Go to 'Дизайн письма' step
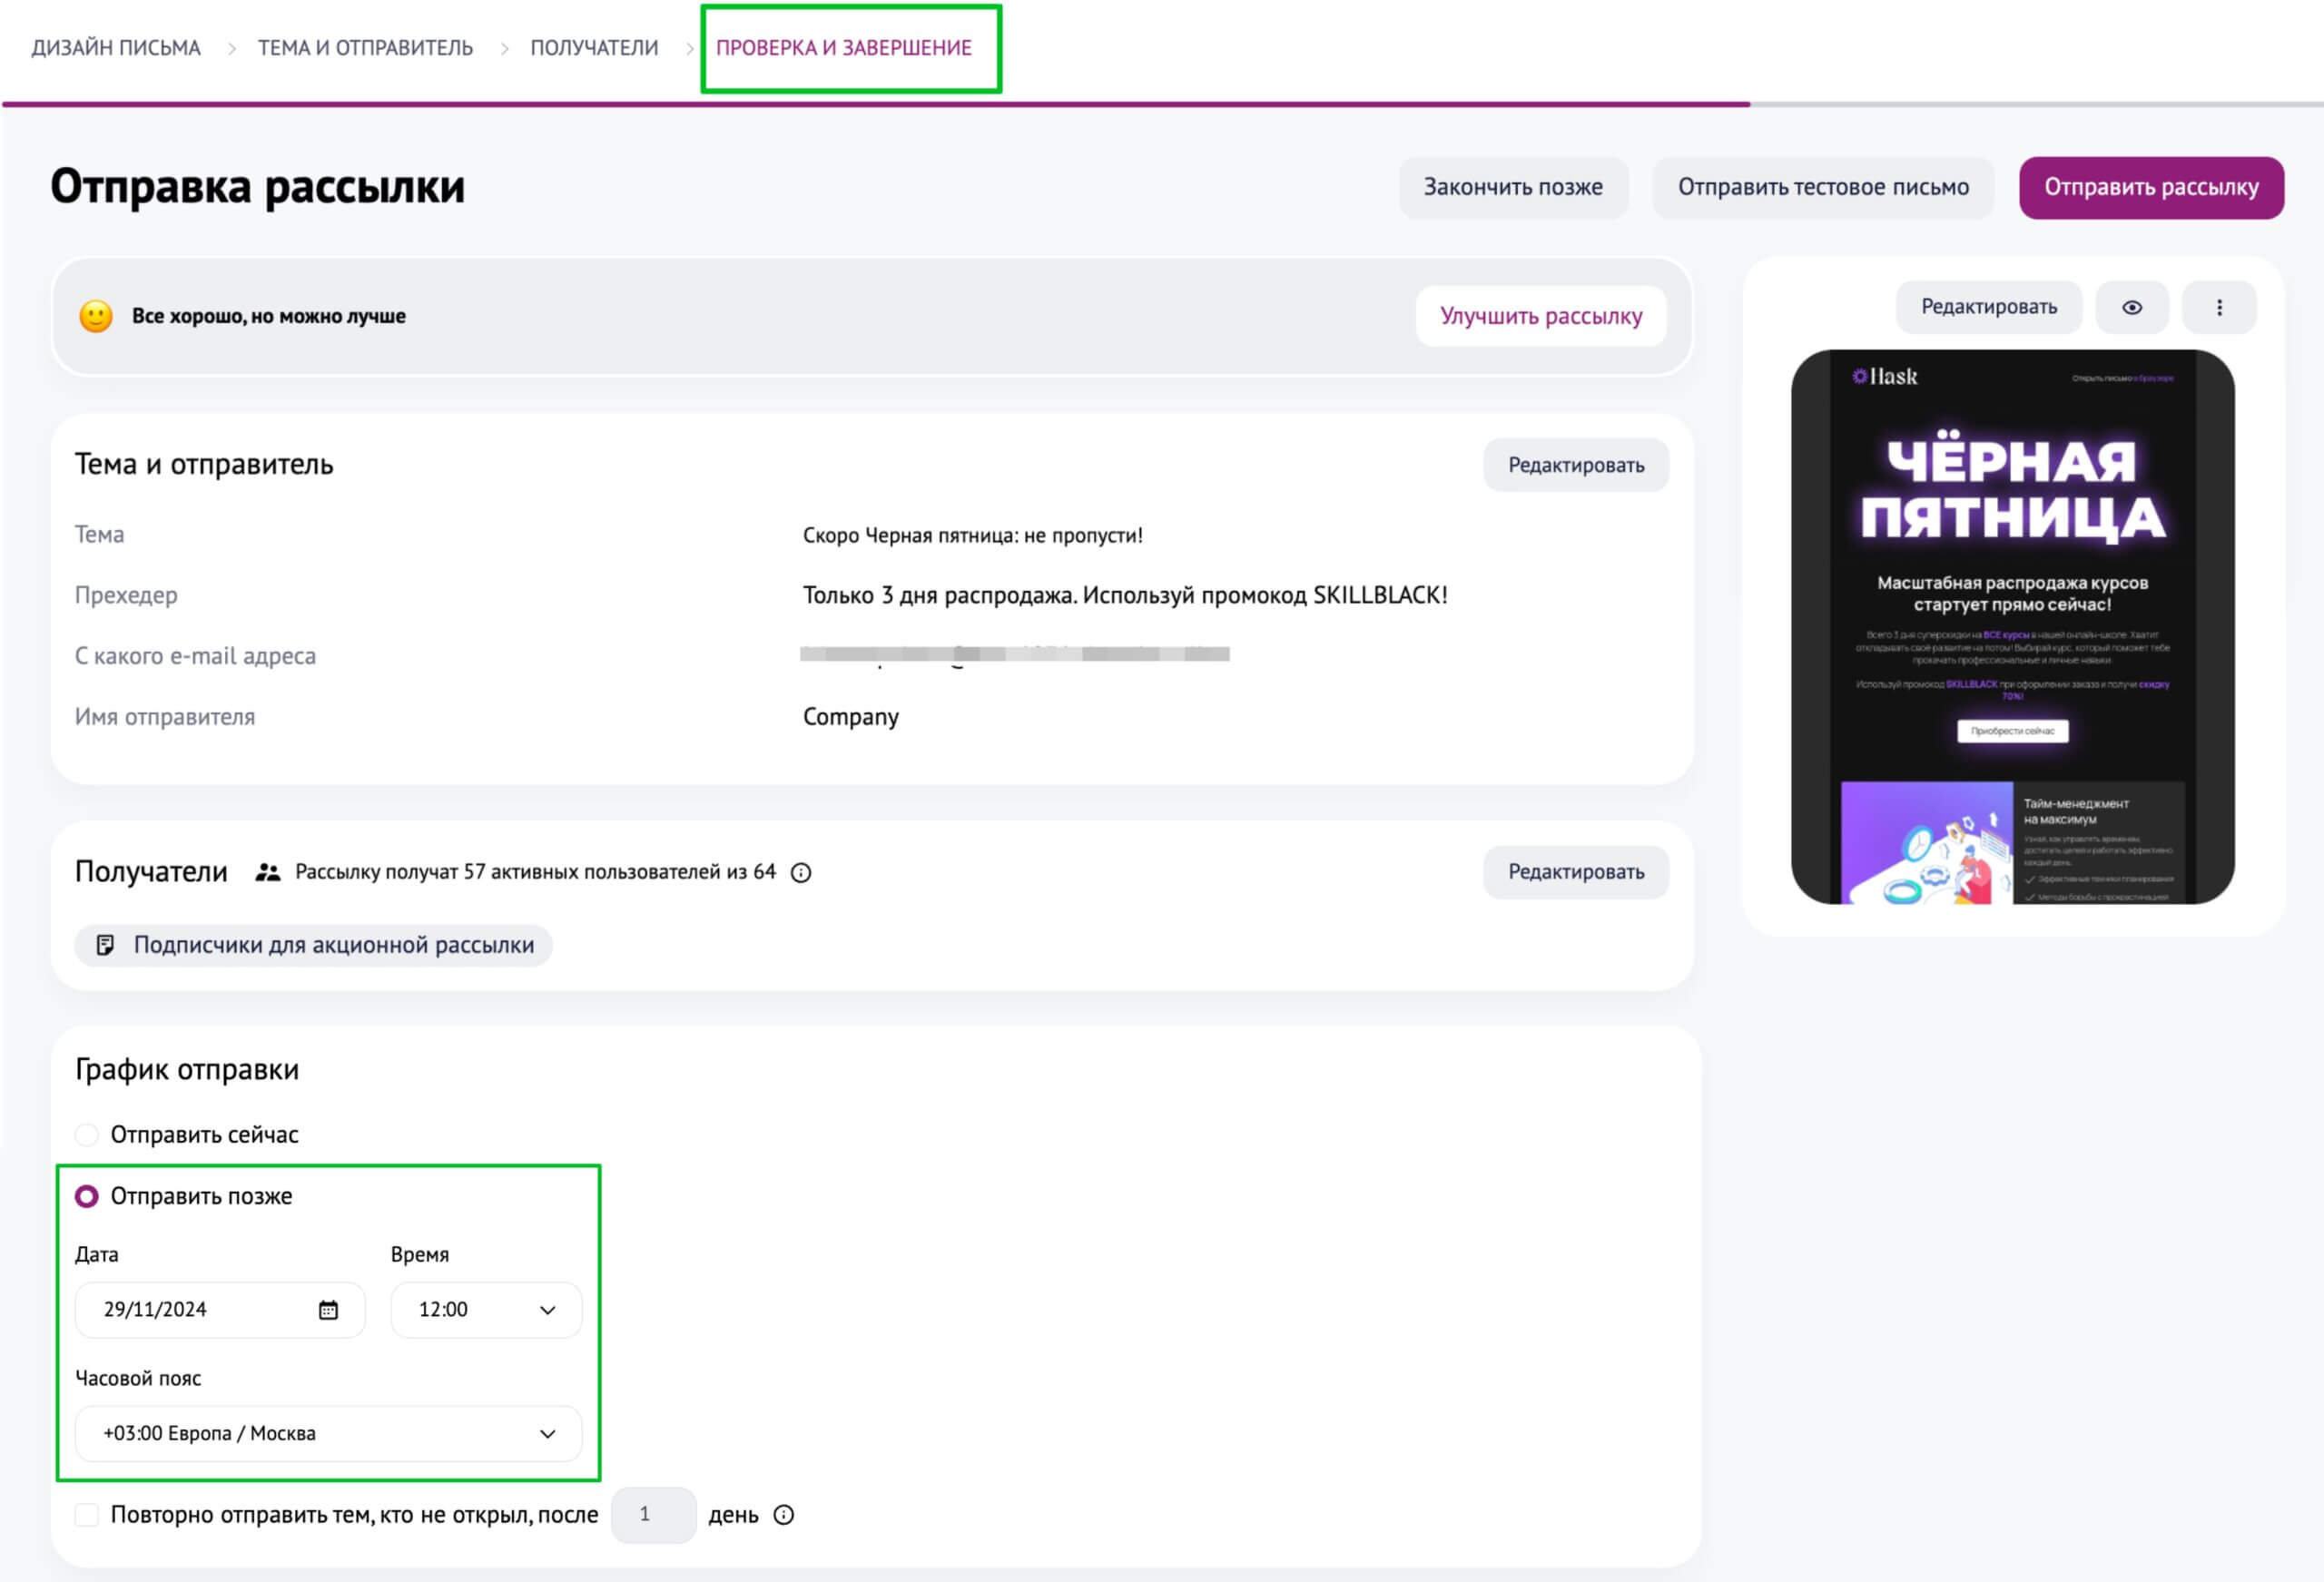 (116, 48)
